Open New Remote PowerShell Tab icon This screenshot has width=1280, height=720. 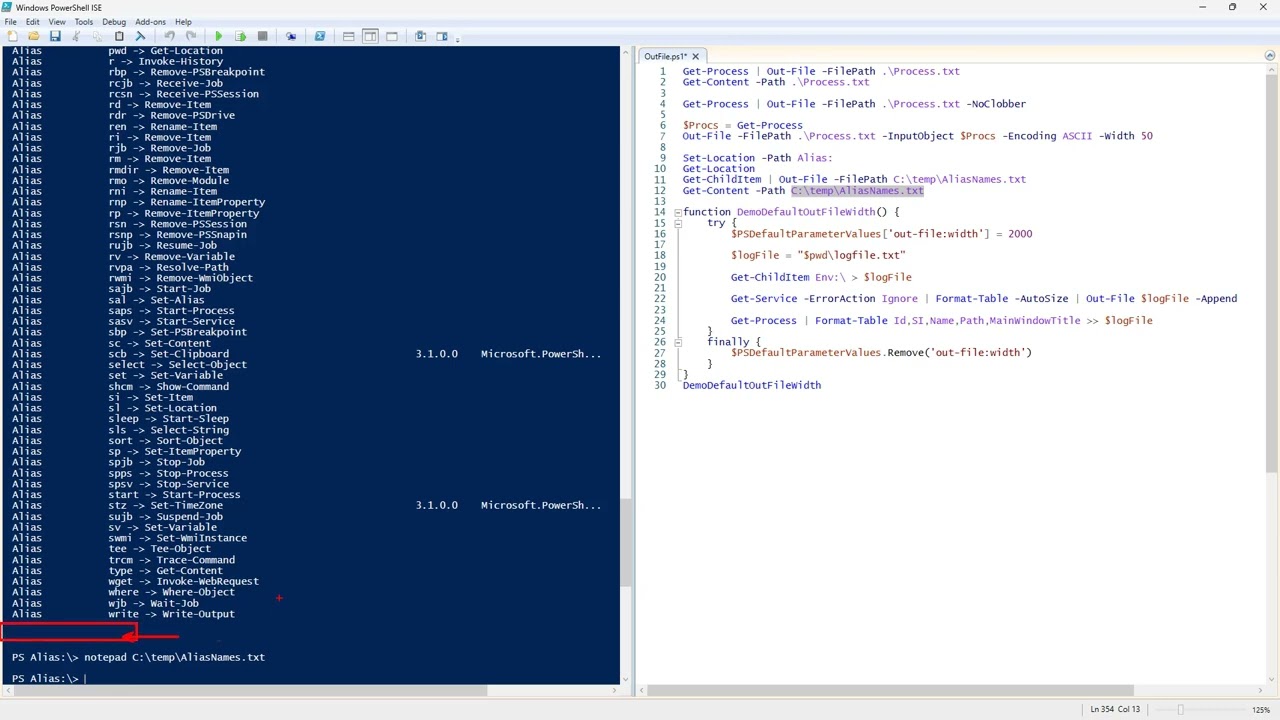[x=291, y=36]
